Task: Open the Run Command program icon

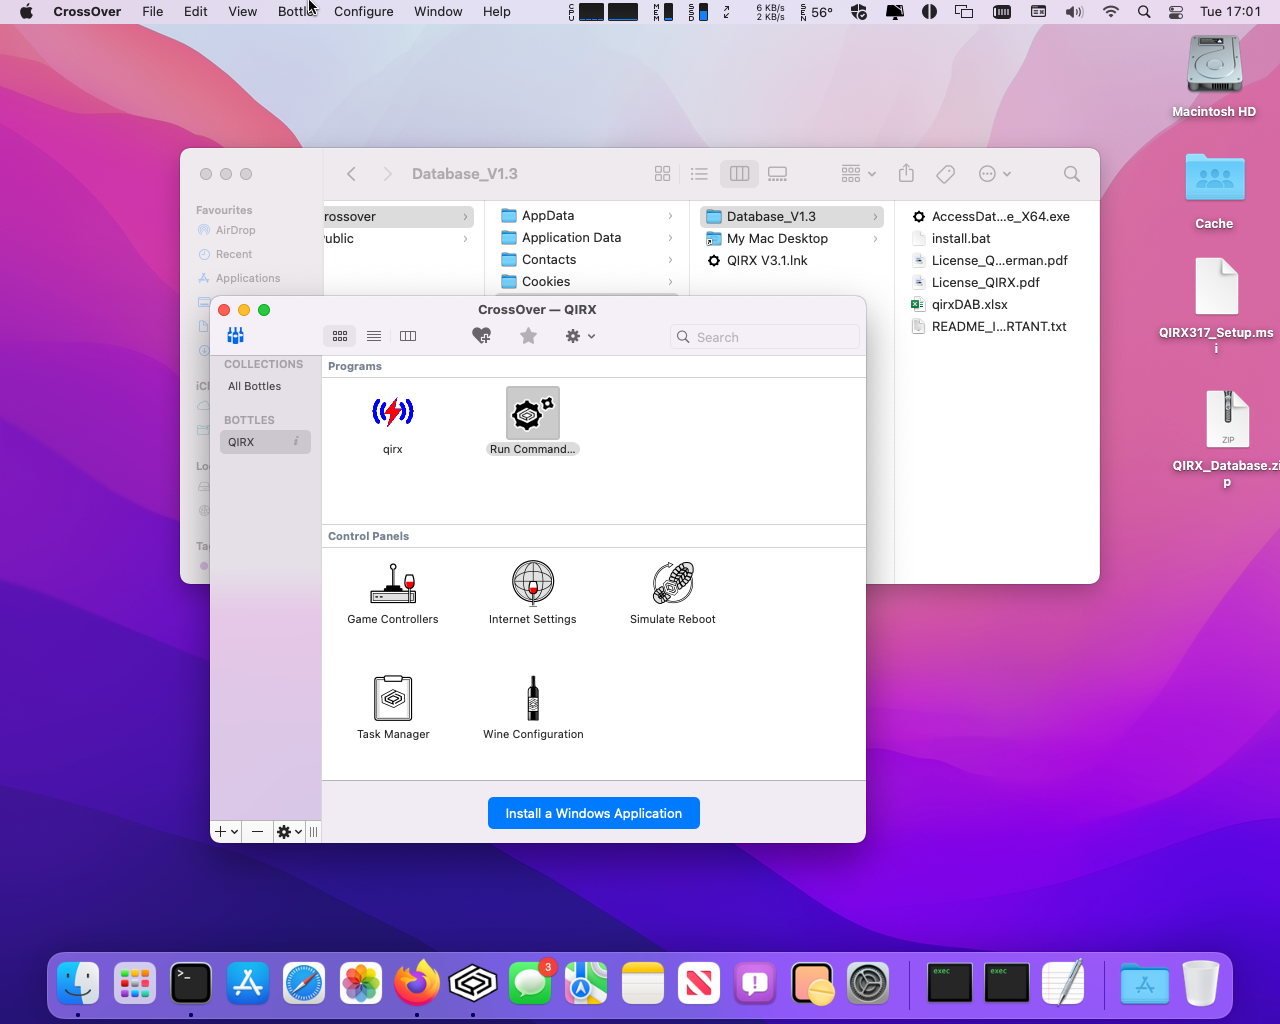Action: pyautogui.click(x=533, y=413)
